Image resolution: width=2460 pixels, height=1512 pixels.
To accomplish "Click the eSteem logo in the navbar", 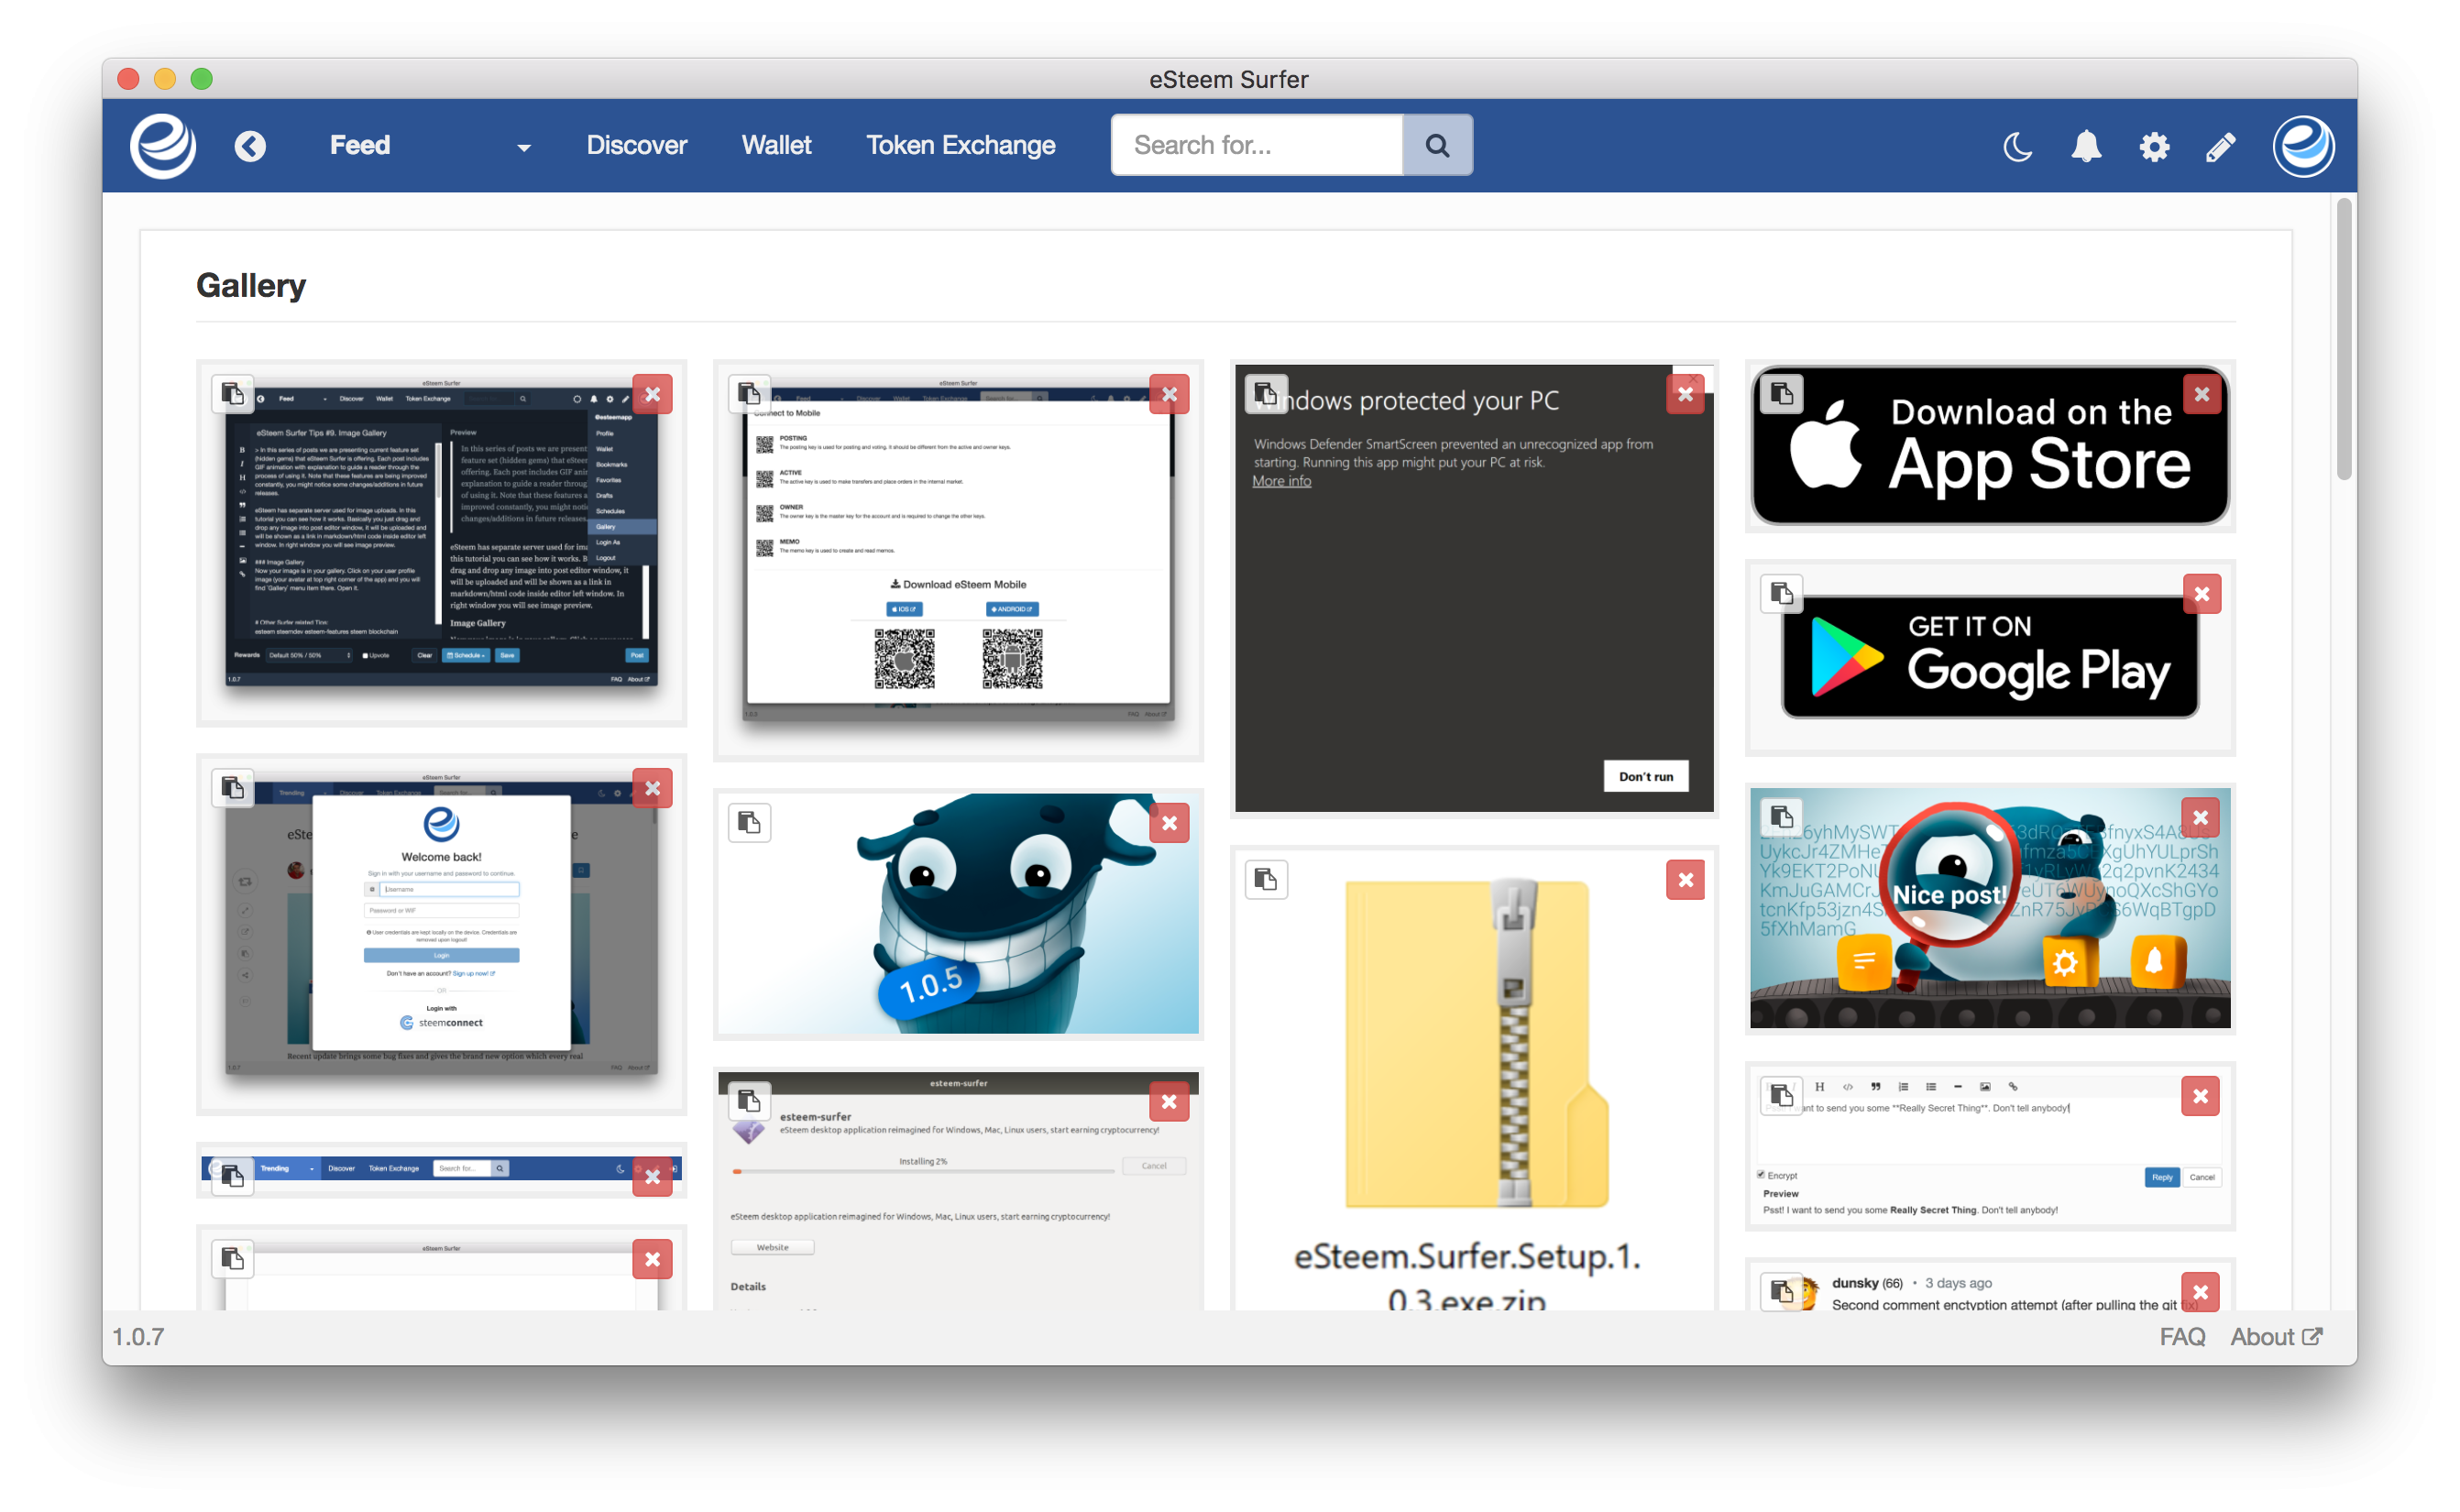I will click(163, 146).
